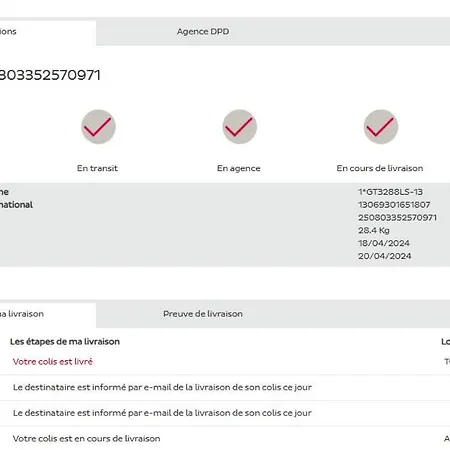
Task: Switch to Preuve de livraison tab
Action: pyautogui.click(x=203, y=314)
